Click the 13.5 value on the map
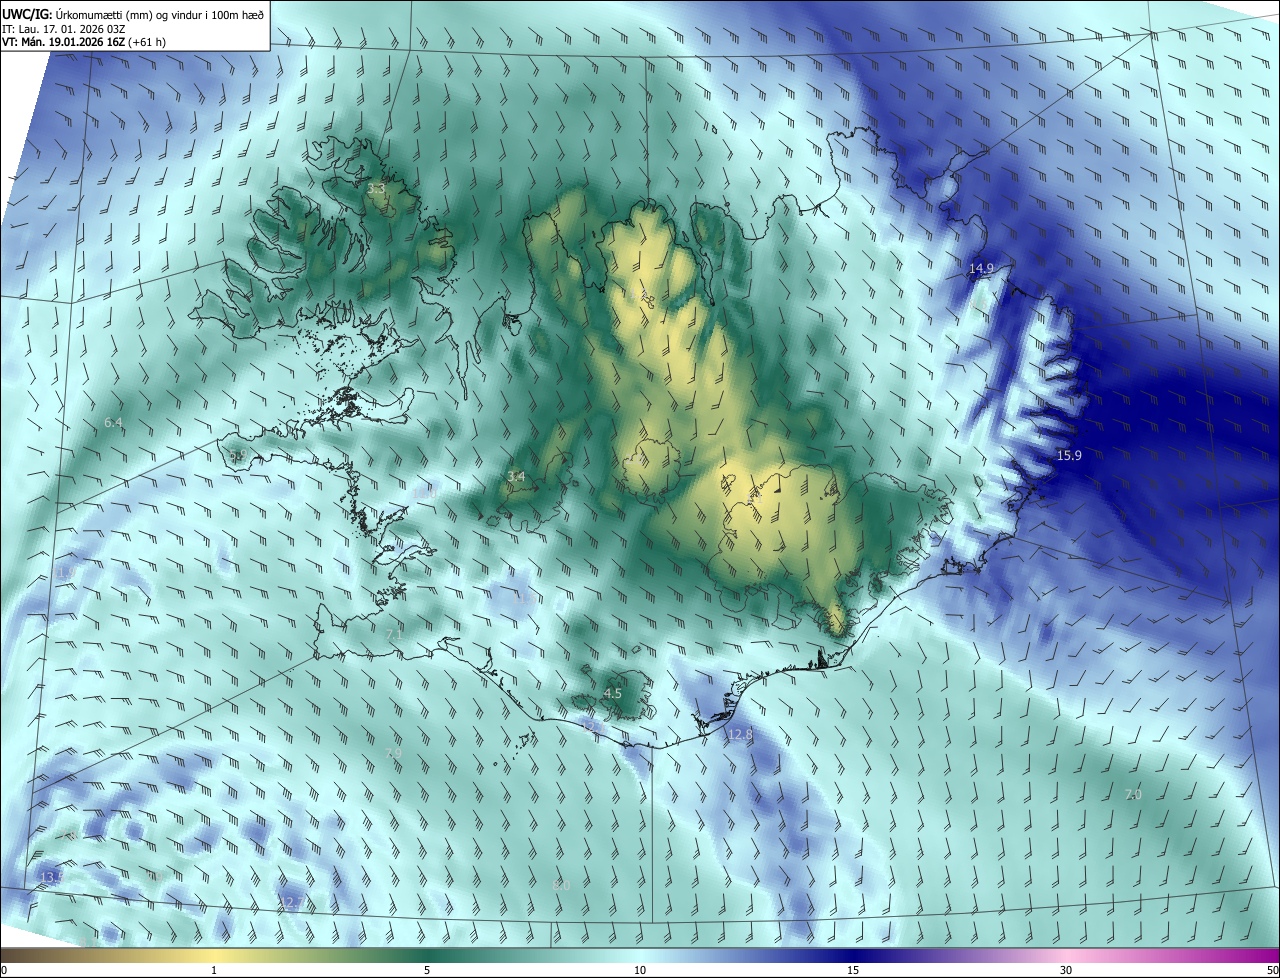This screenshot has width=1280, height=978. (x=51, y=877)
